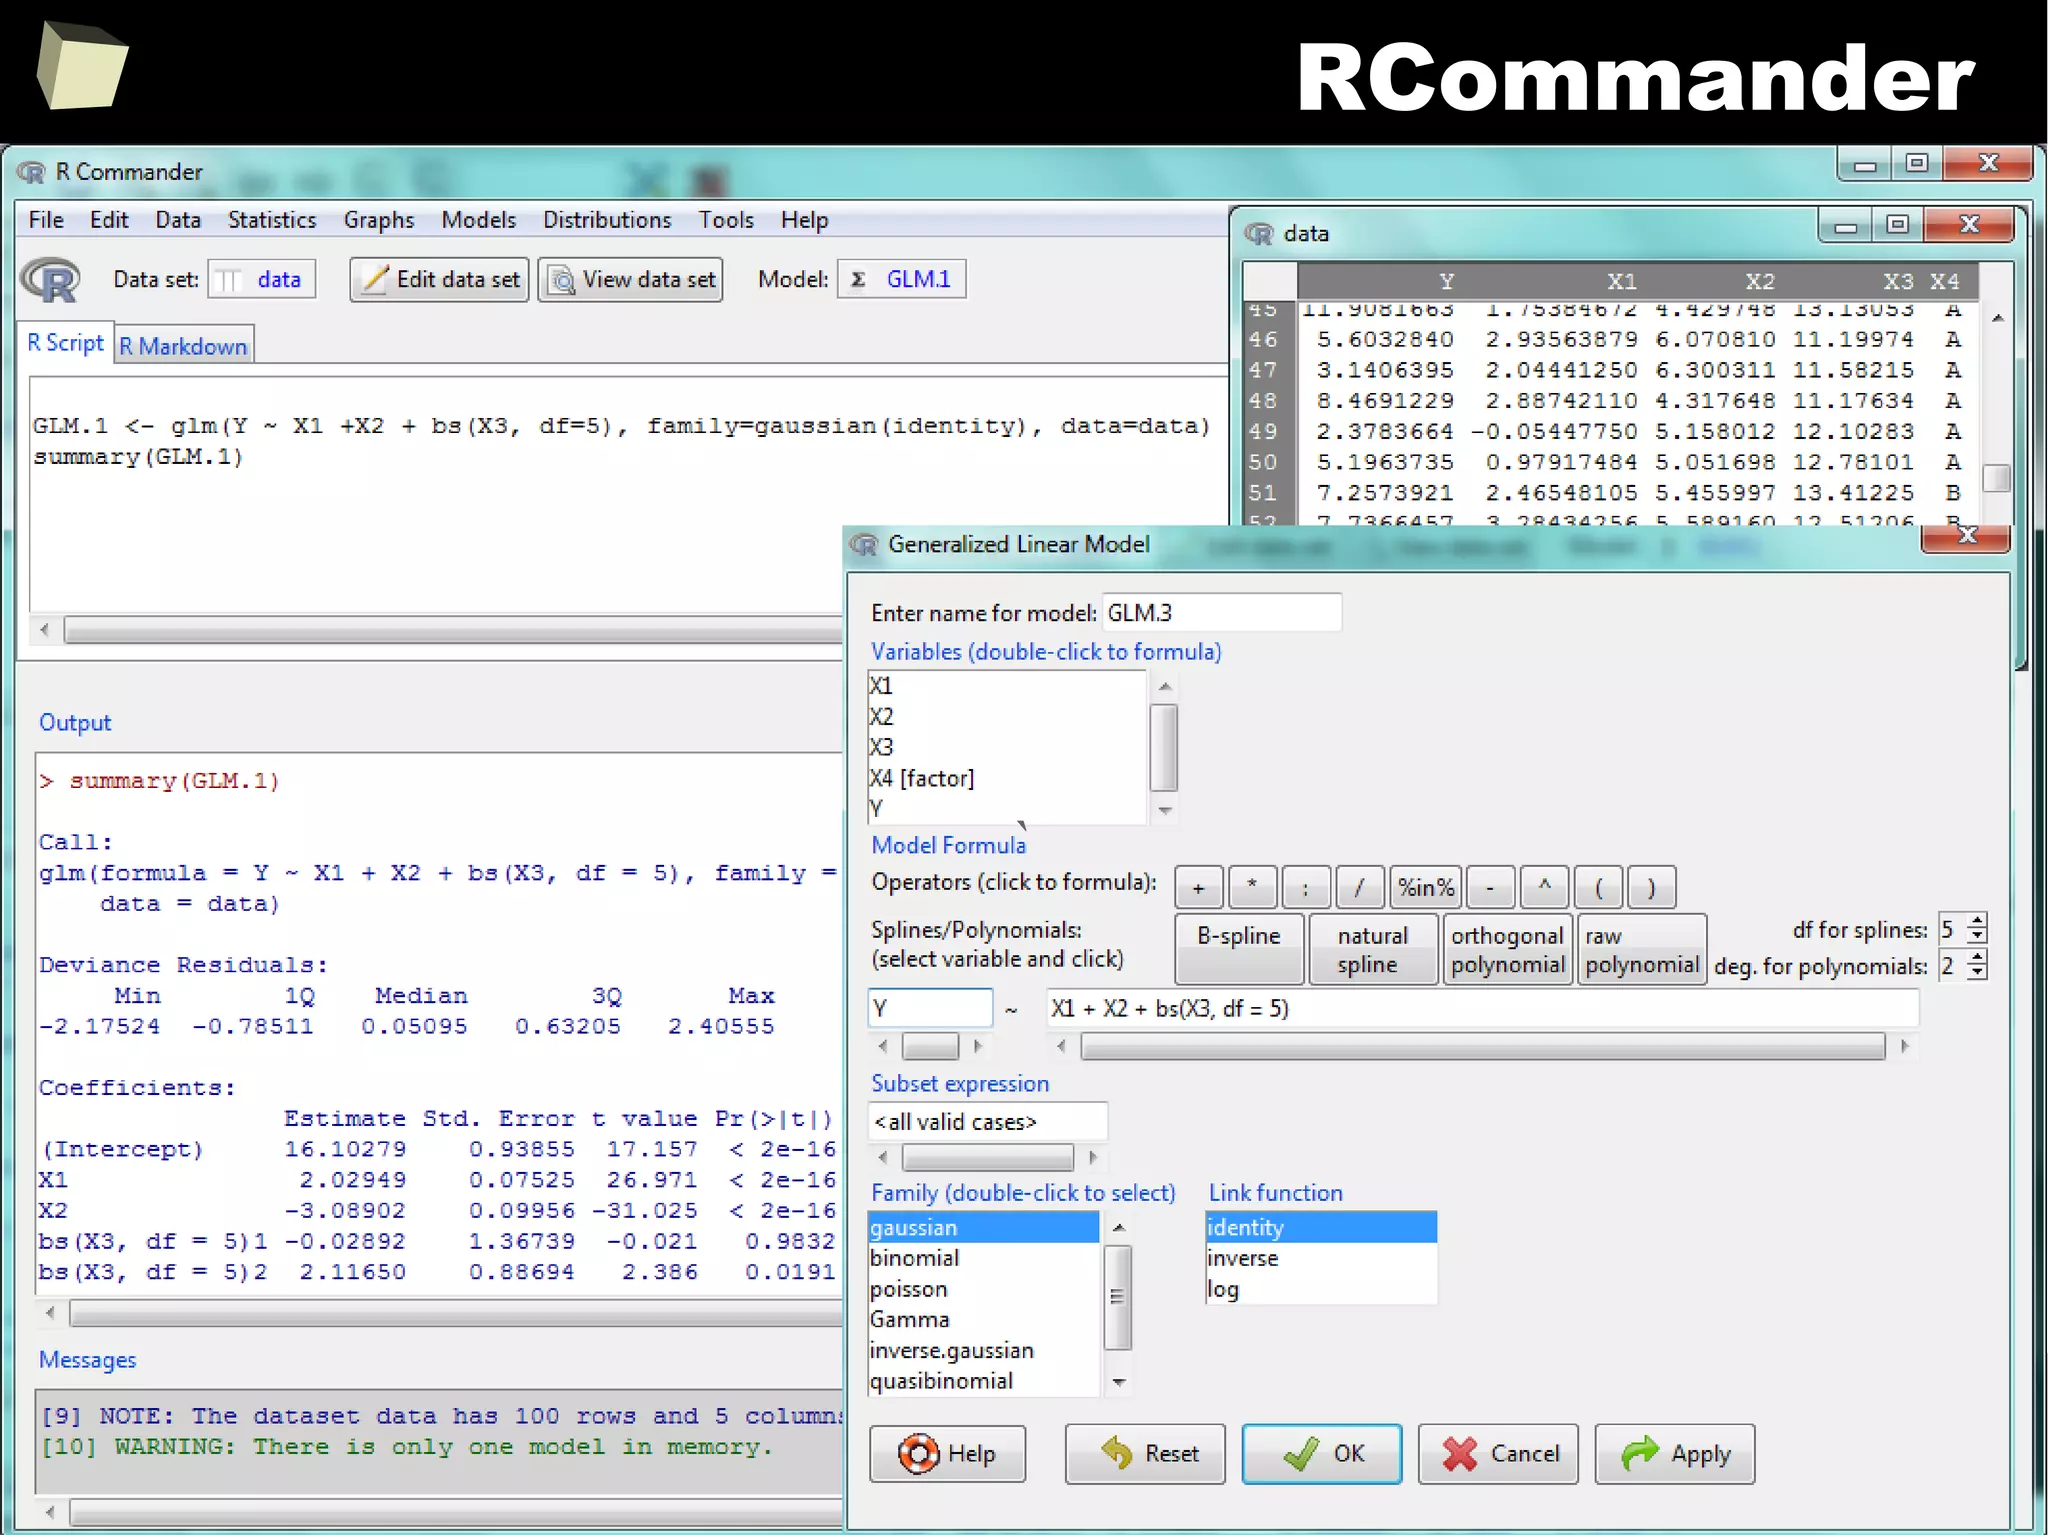The height and width of the screenshot is (1535, 2048).
Task: Click the response variable field containing Y
Action: click(931, 1008)
